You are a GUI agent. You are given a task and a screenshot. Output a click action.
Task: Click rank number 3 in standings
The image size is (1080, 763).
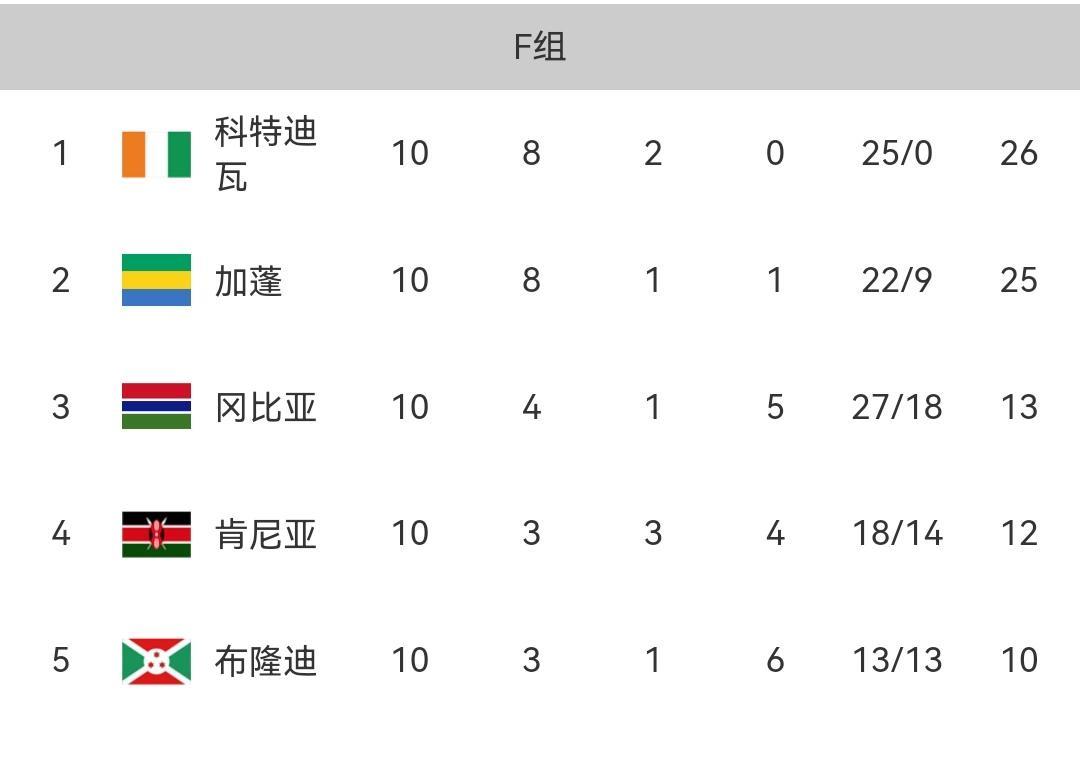point(61,407)
